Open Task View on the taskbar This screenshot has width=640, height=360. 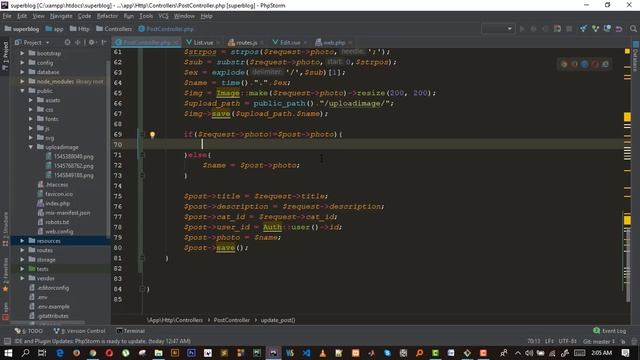(42, 353)
